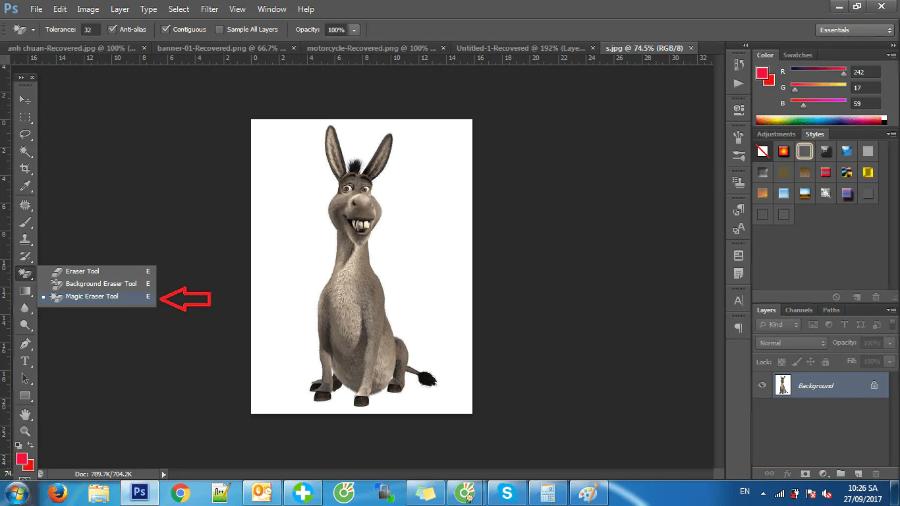Open the Layer menu
This screenshot has width=900, height=506.
119,9
